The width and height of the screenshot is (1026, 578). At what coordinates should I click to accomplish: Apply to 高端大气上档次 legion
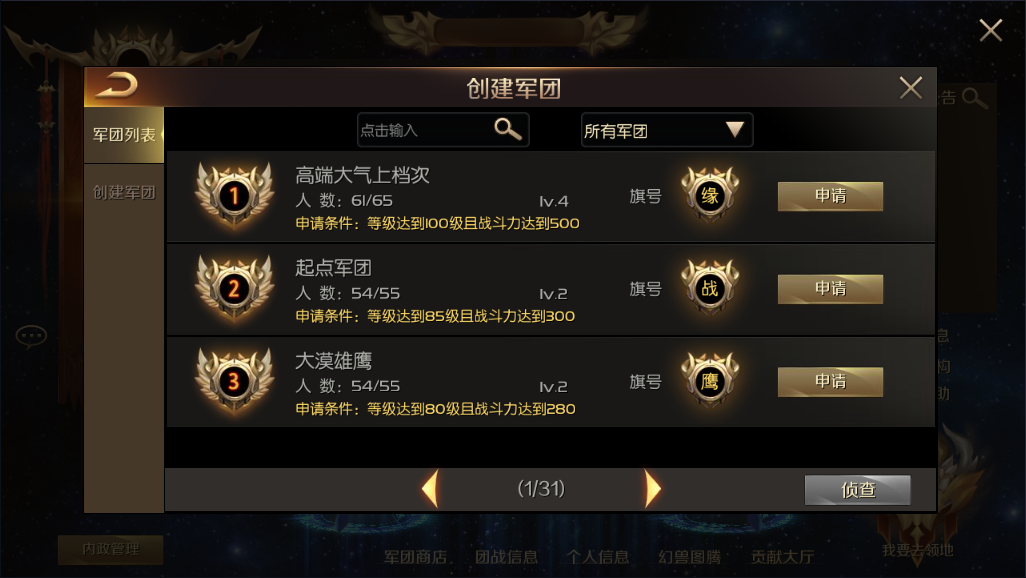point(830,196)
